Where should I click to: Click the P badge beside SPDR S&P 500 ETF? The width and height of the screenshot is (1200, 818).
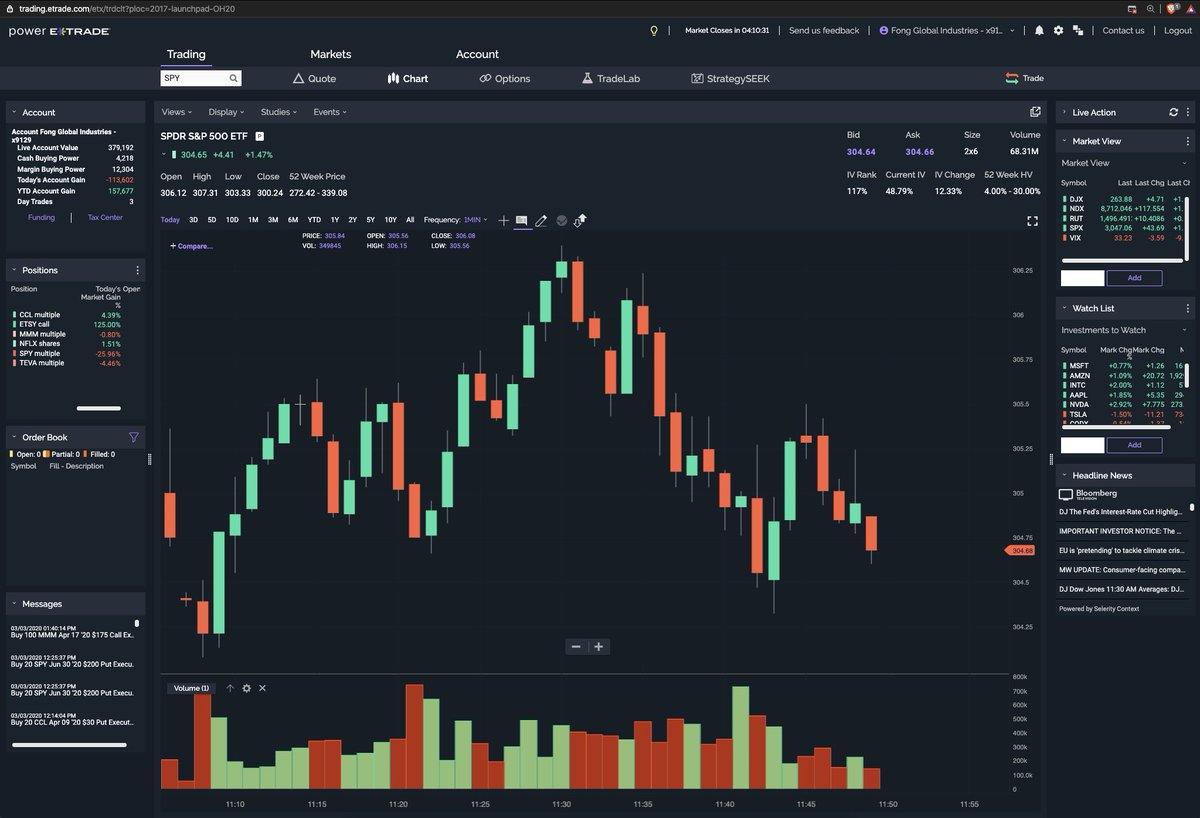click(x=259, y=136)
